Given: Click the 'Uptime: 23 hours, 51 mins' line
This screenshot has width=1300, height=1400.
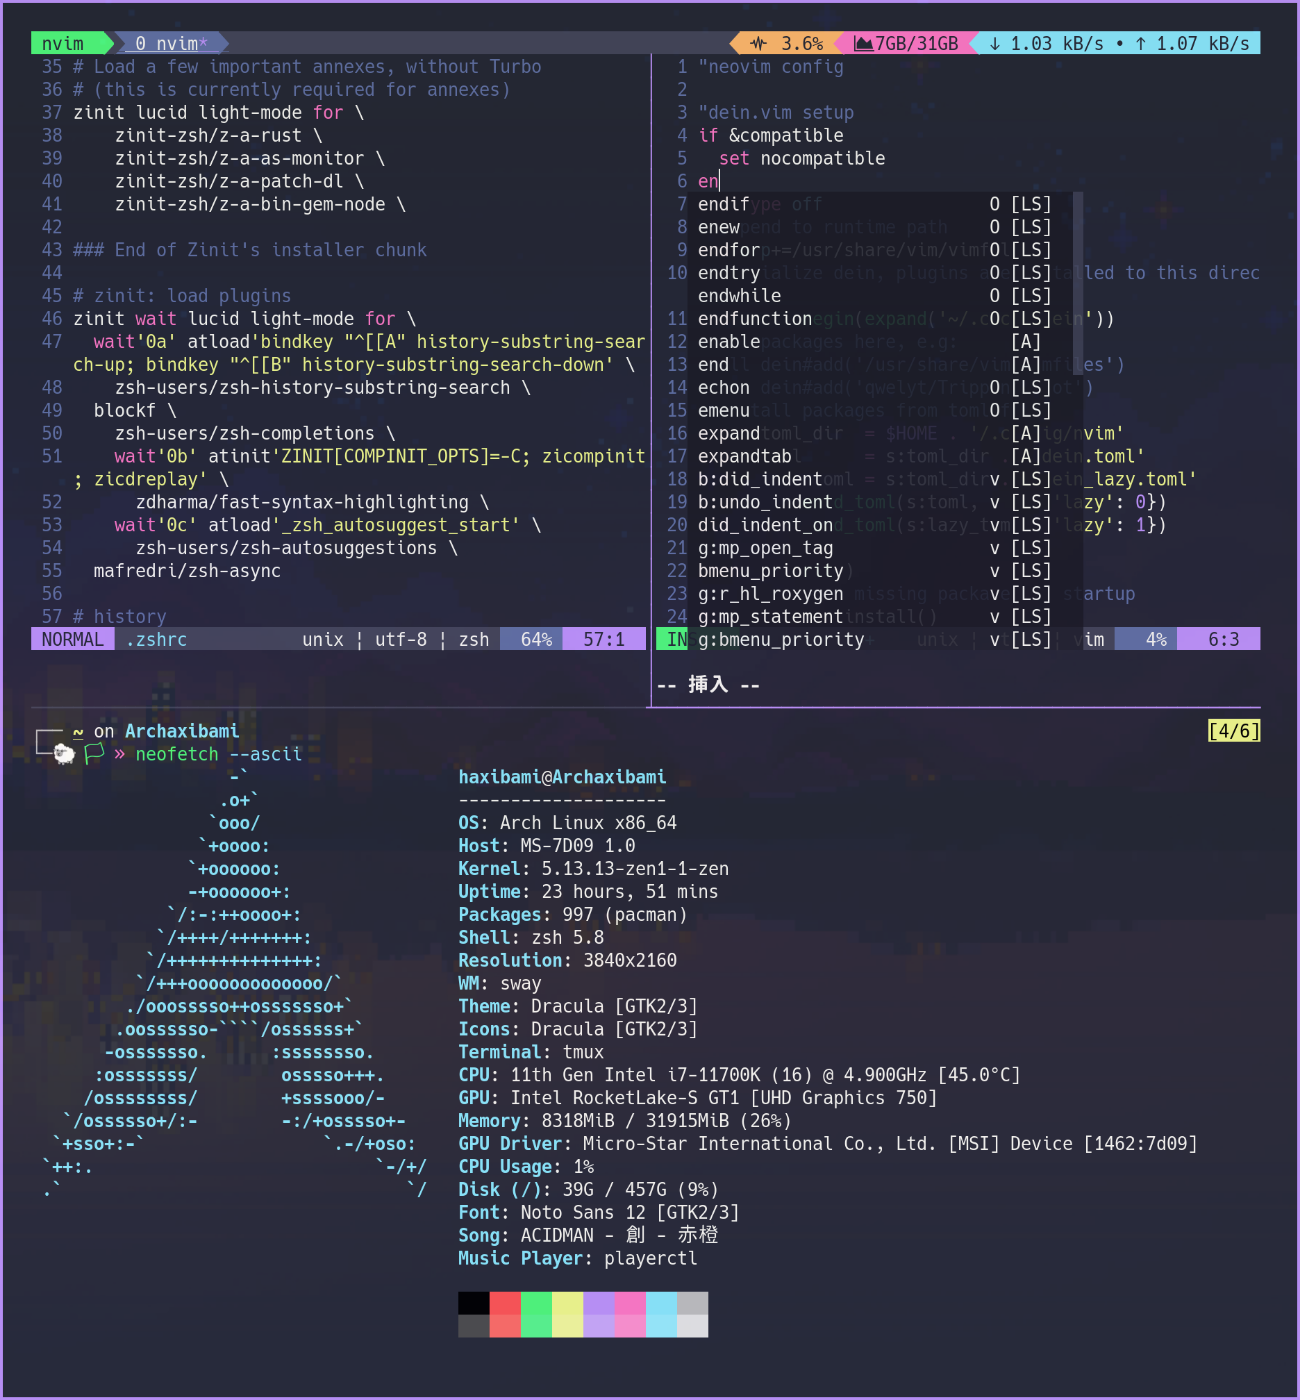Looking at the screenshot, I should tap(588, 892).
